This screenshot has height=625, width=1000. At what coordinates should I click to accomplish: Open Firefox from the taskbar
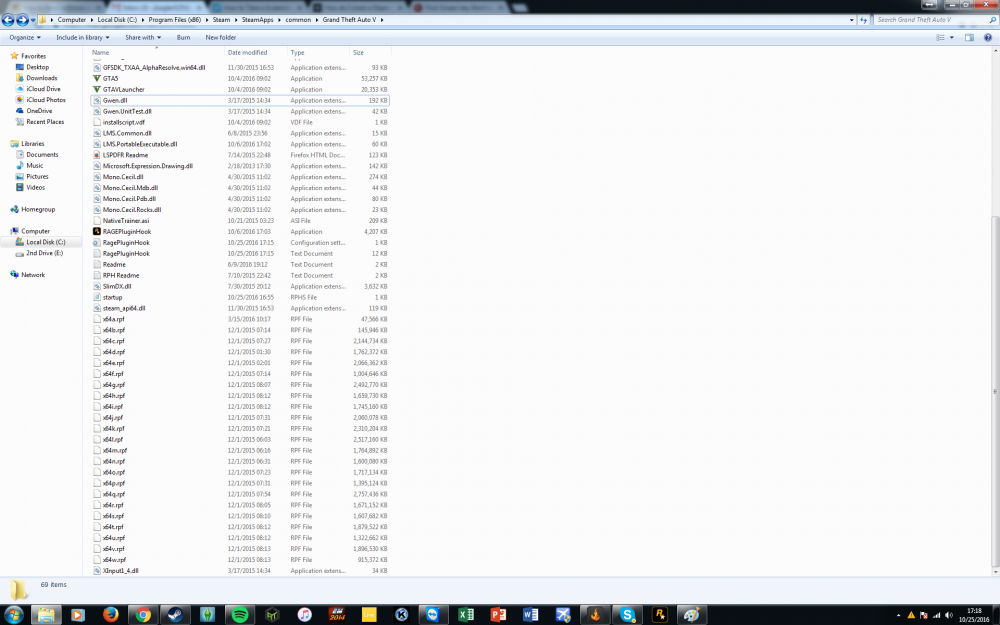coord(110,615)
